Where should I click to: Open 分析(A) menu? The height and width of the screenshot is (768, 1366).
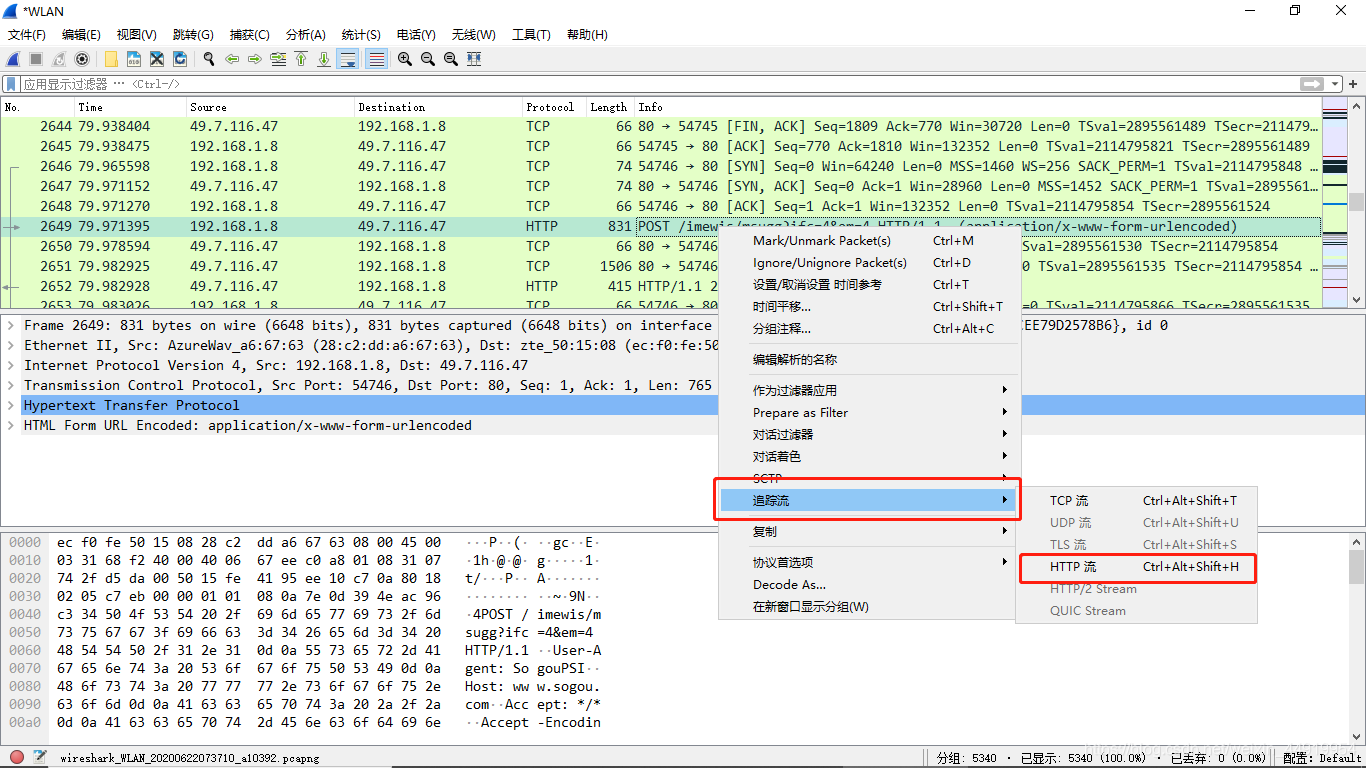(306, 35)
